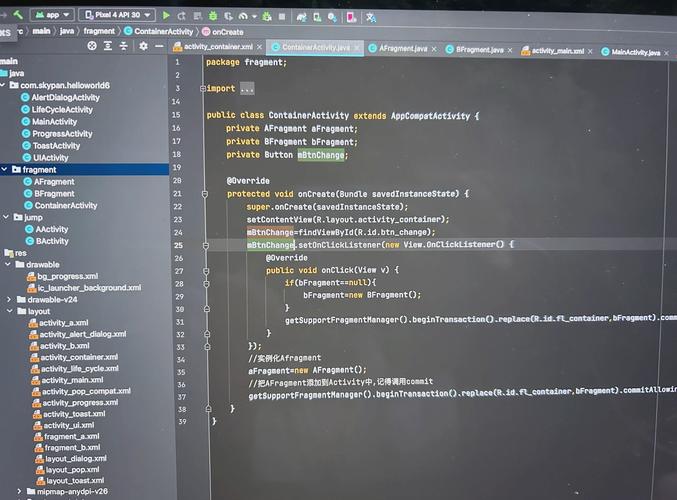
Task: Expand the mipmap-anydpi-v26 folder
Action: (19, 491)
